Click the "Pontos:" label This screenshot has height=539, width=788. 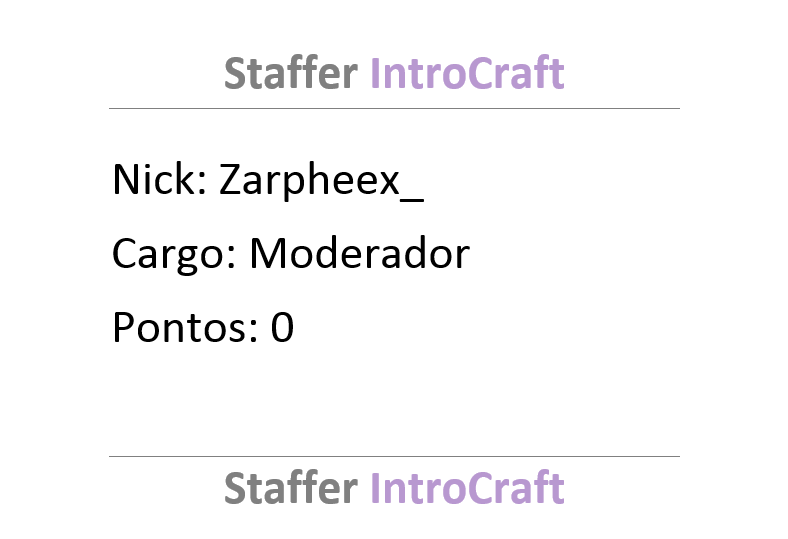[x=185, y=327]
